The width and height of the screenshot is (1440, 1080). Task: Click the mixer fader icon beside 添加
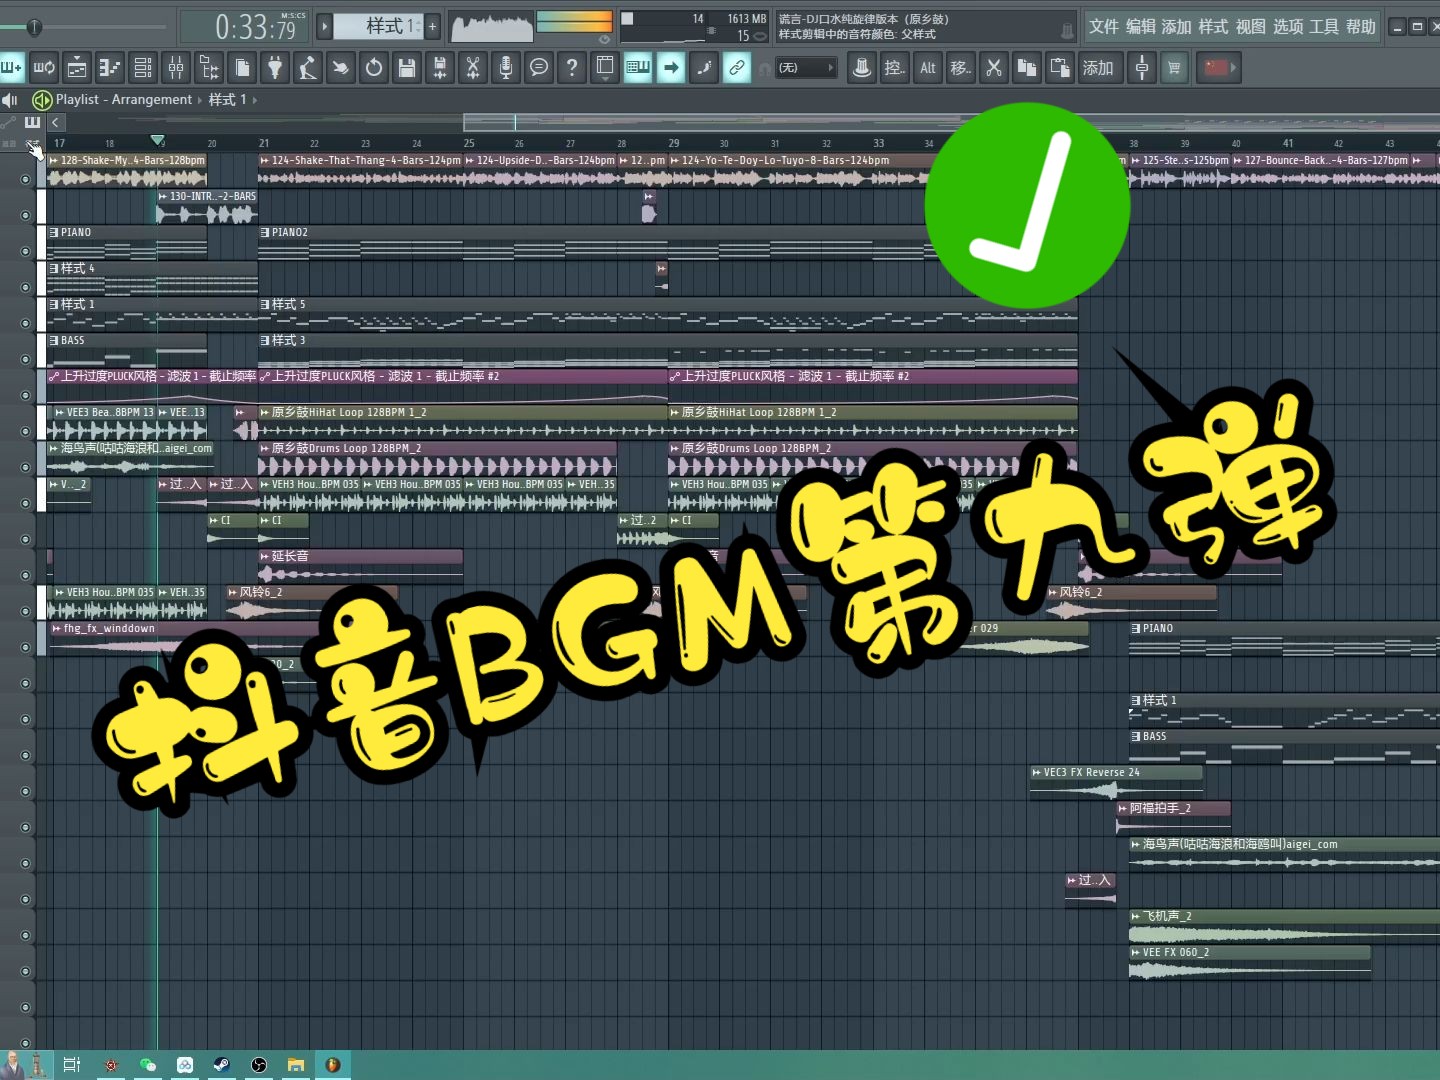pos(1141,67)
